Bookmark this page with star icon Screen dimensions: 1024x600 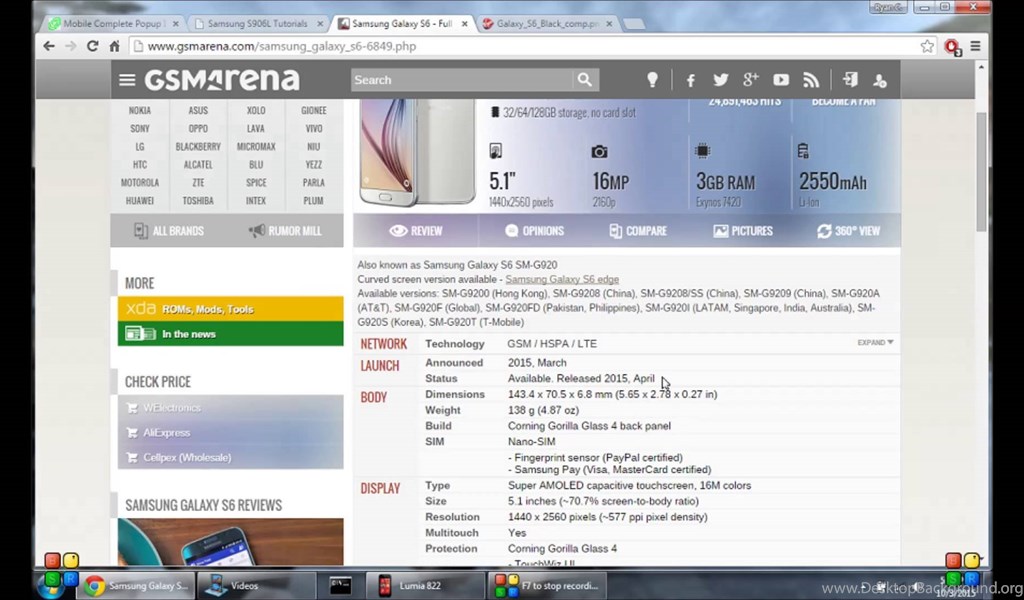(927, 46)
